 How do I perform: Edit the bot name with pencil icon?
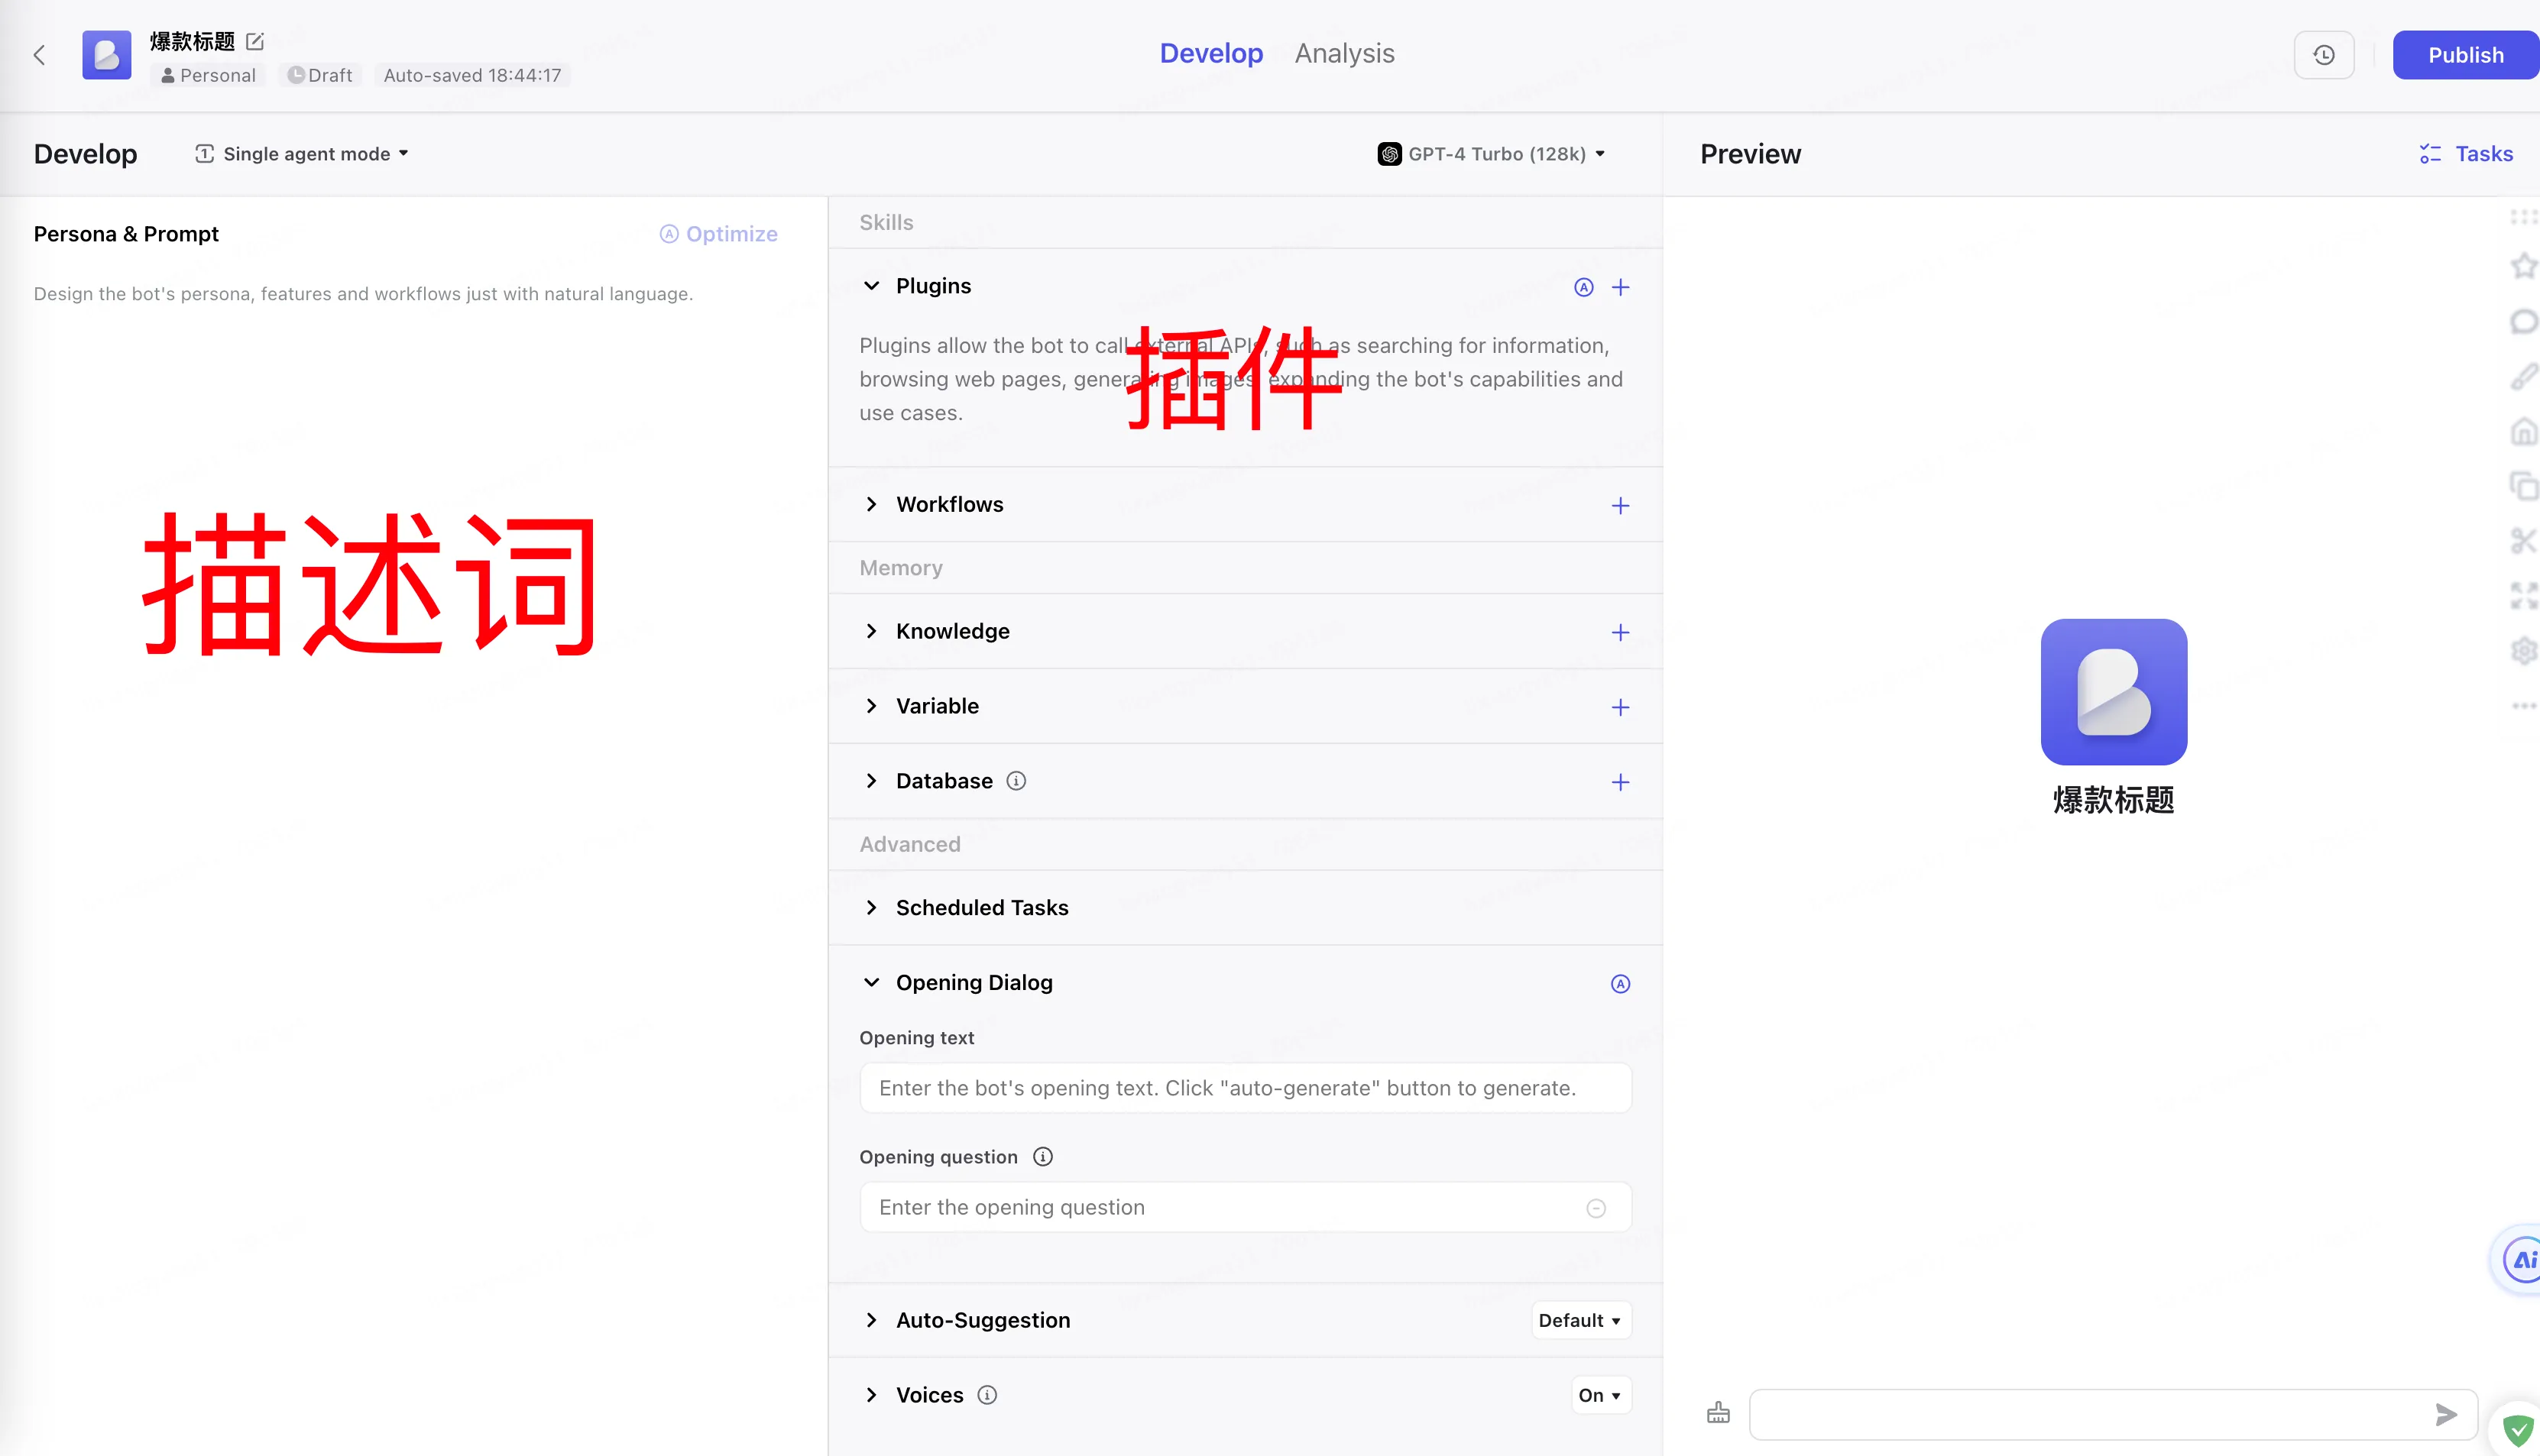tap(255, 41)
